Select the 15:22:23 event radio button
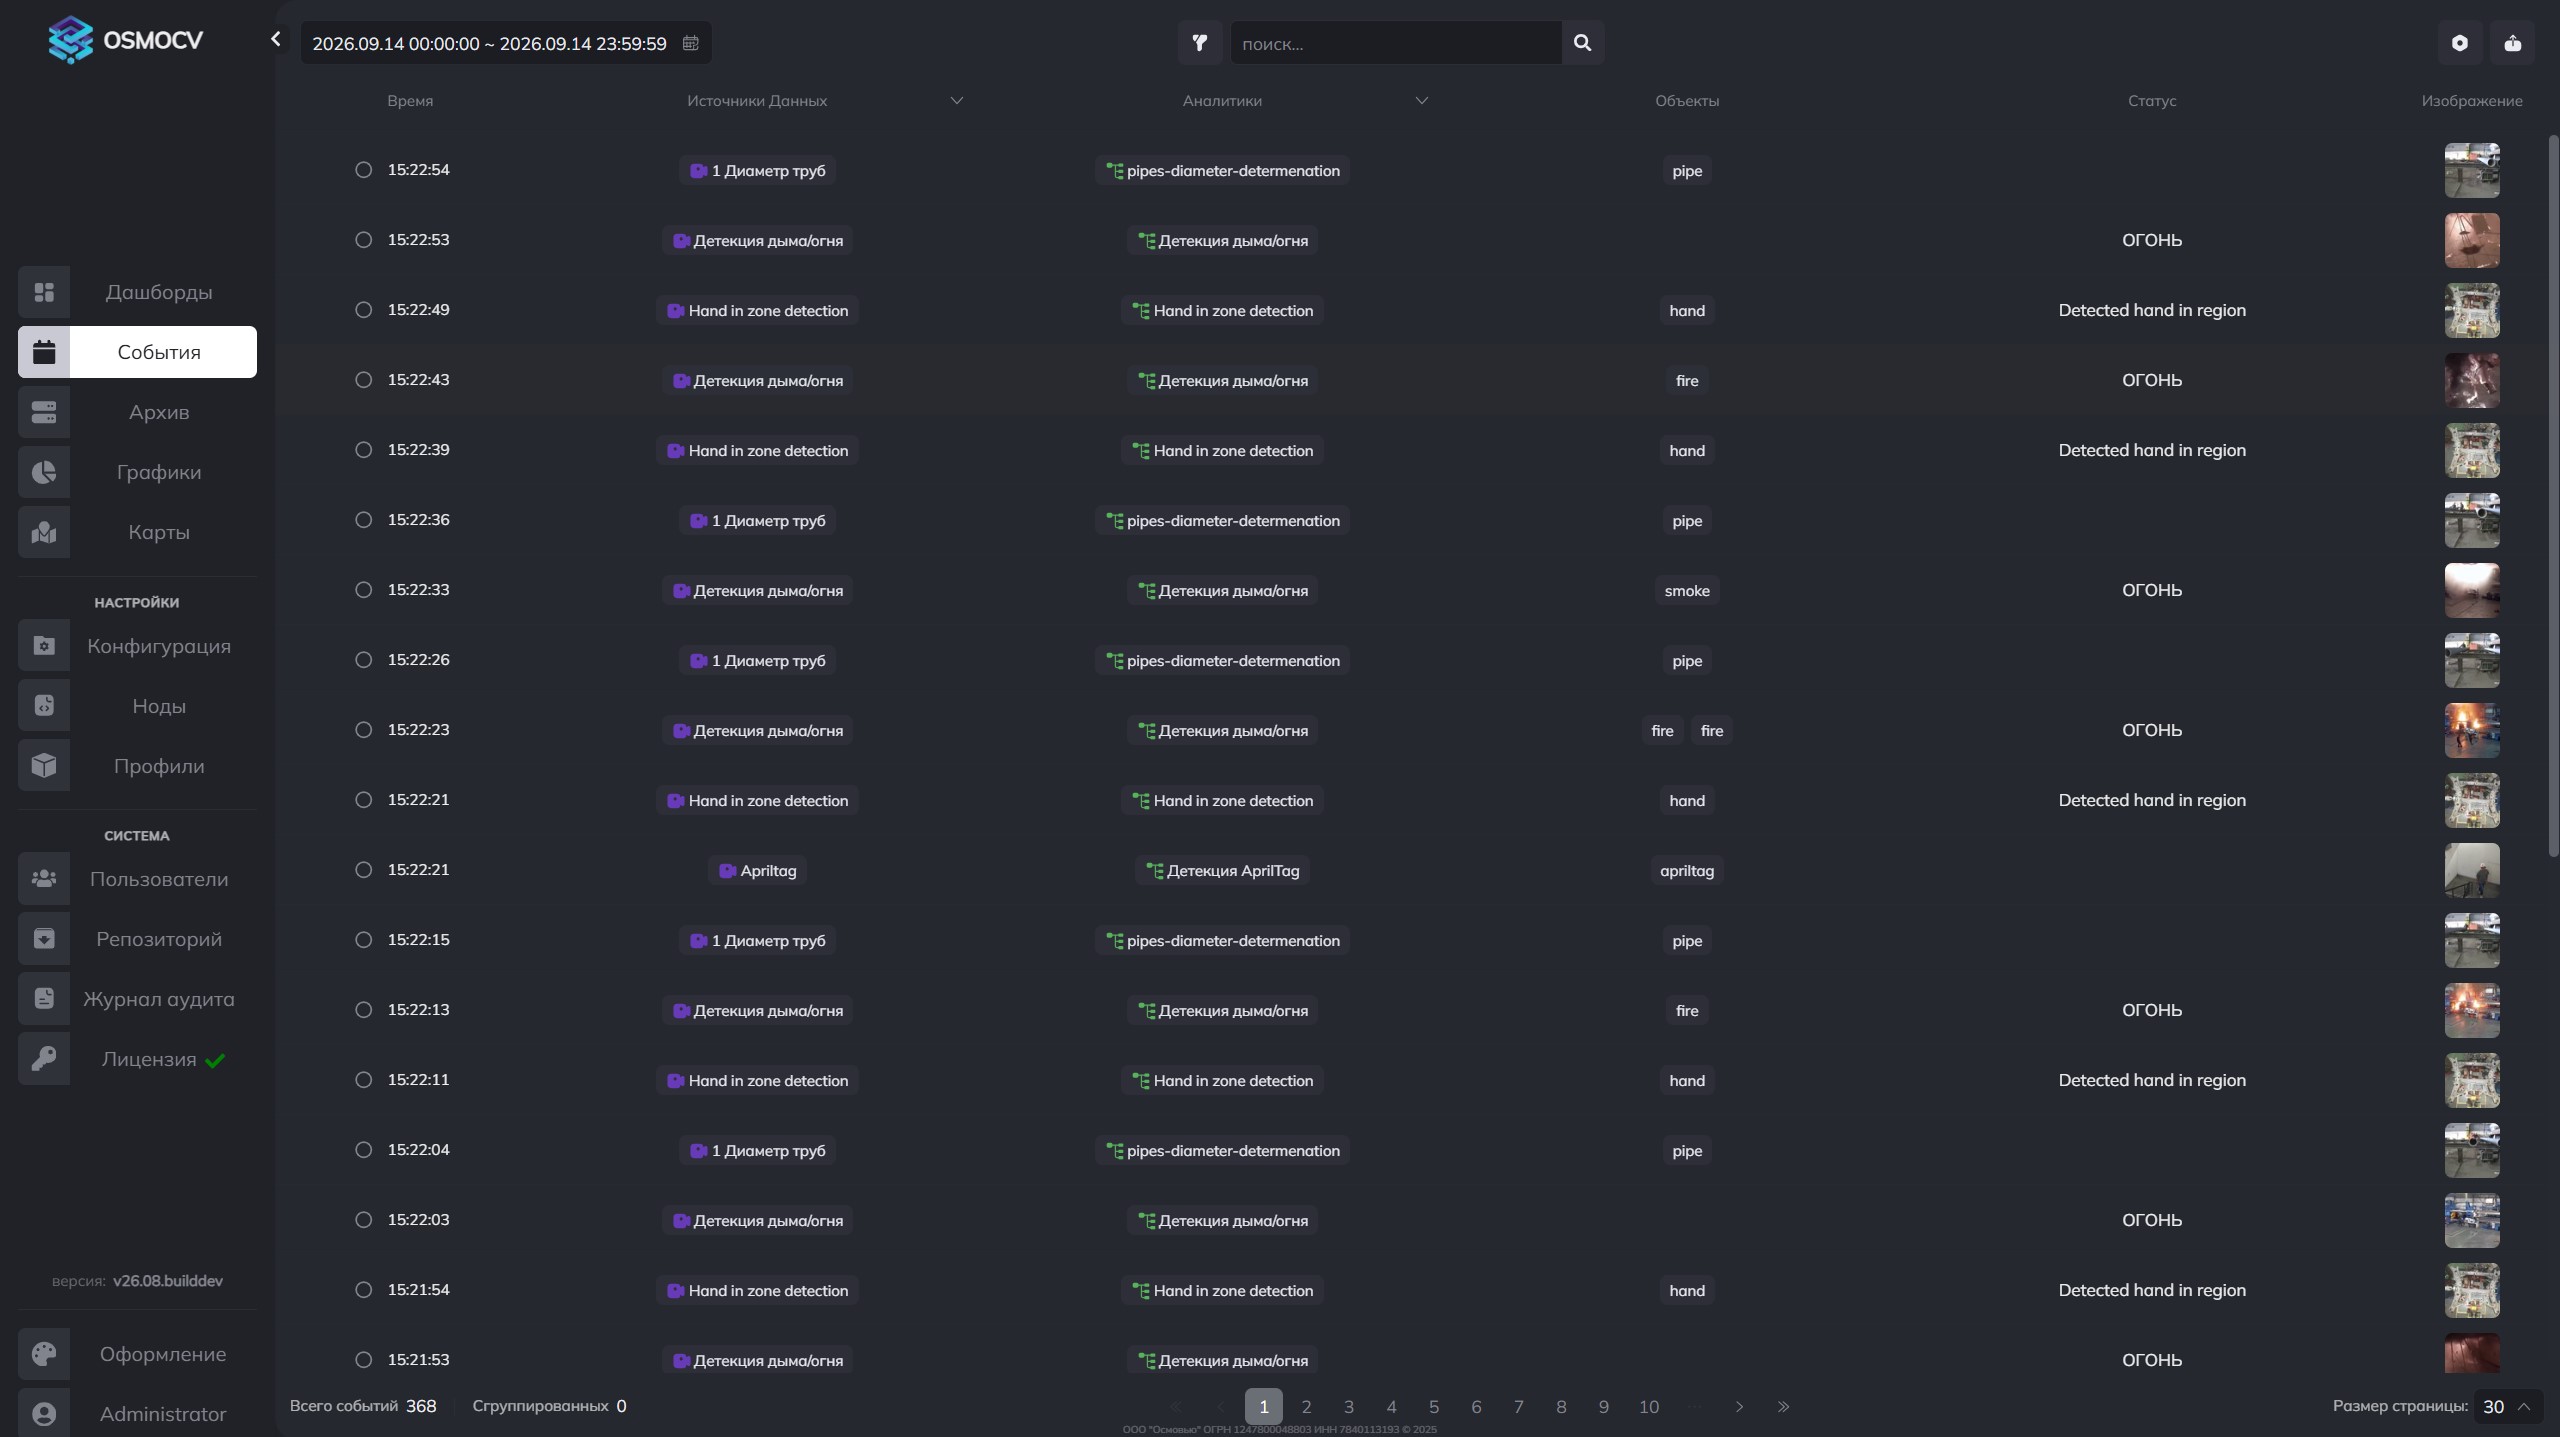2560x1437 pixels. click(364, 730)
